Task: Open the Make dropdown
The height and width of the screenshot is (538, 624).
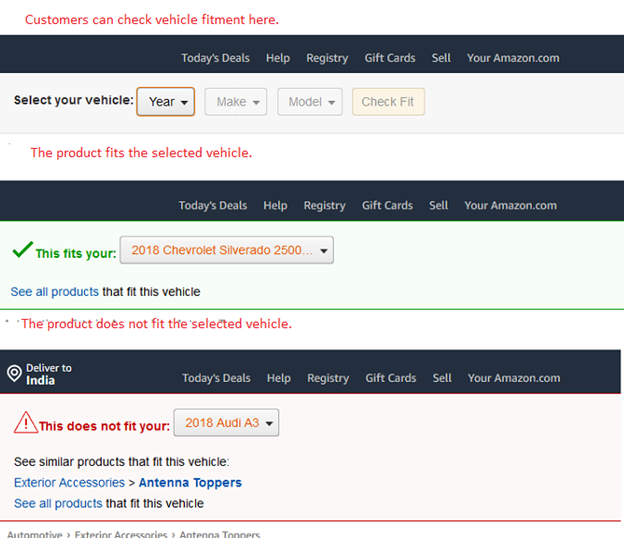Action: 235,102
